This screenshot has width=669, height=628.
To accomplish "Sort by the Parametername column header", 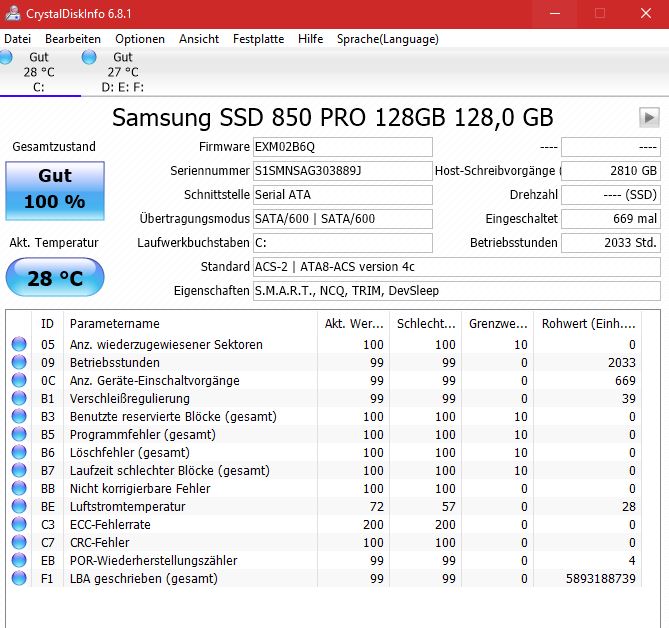I will click(x=190, y=323).
